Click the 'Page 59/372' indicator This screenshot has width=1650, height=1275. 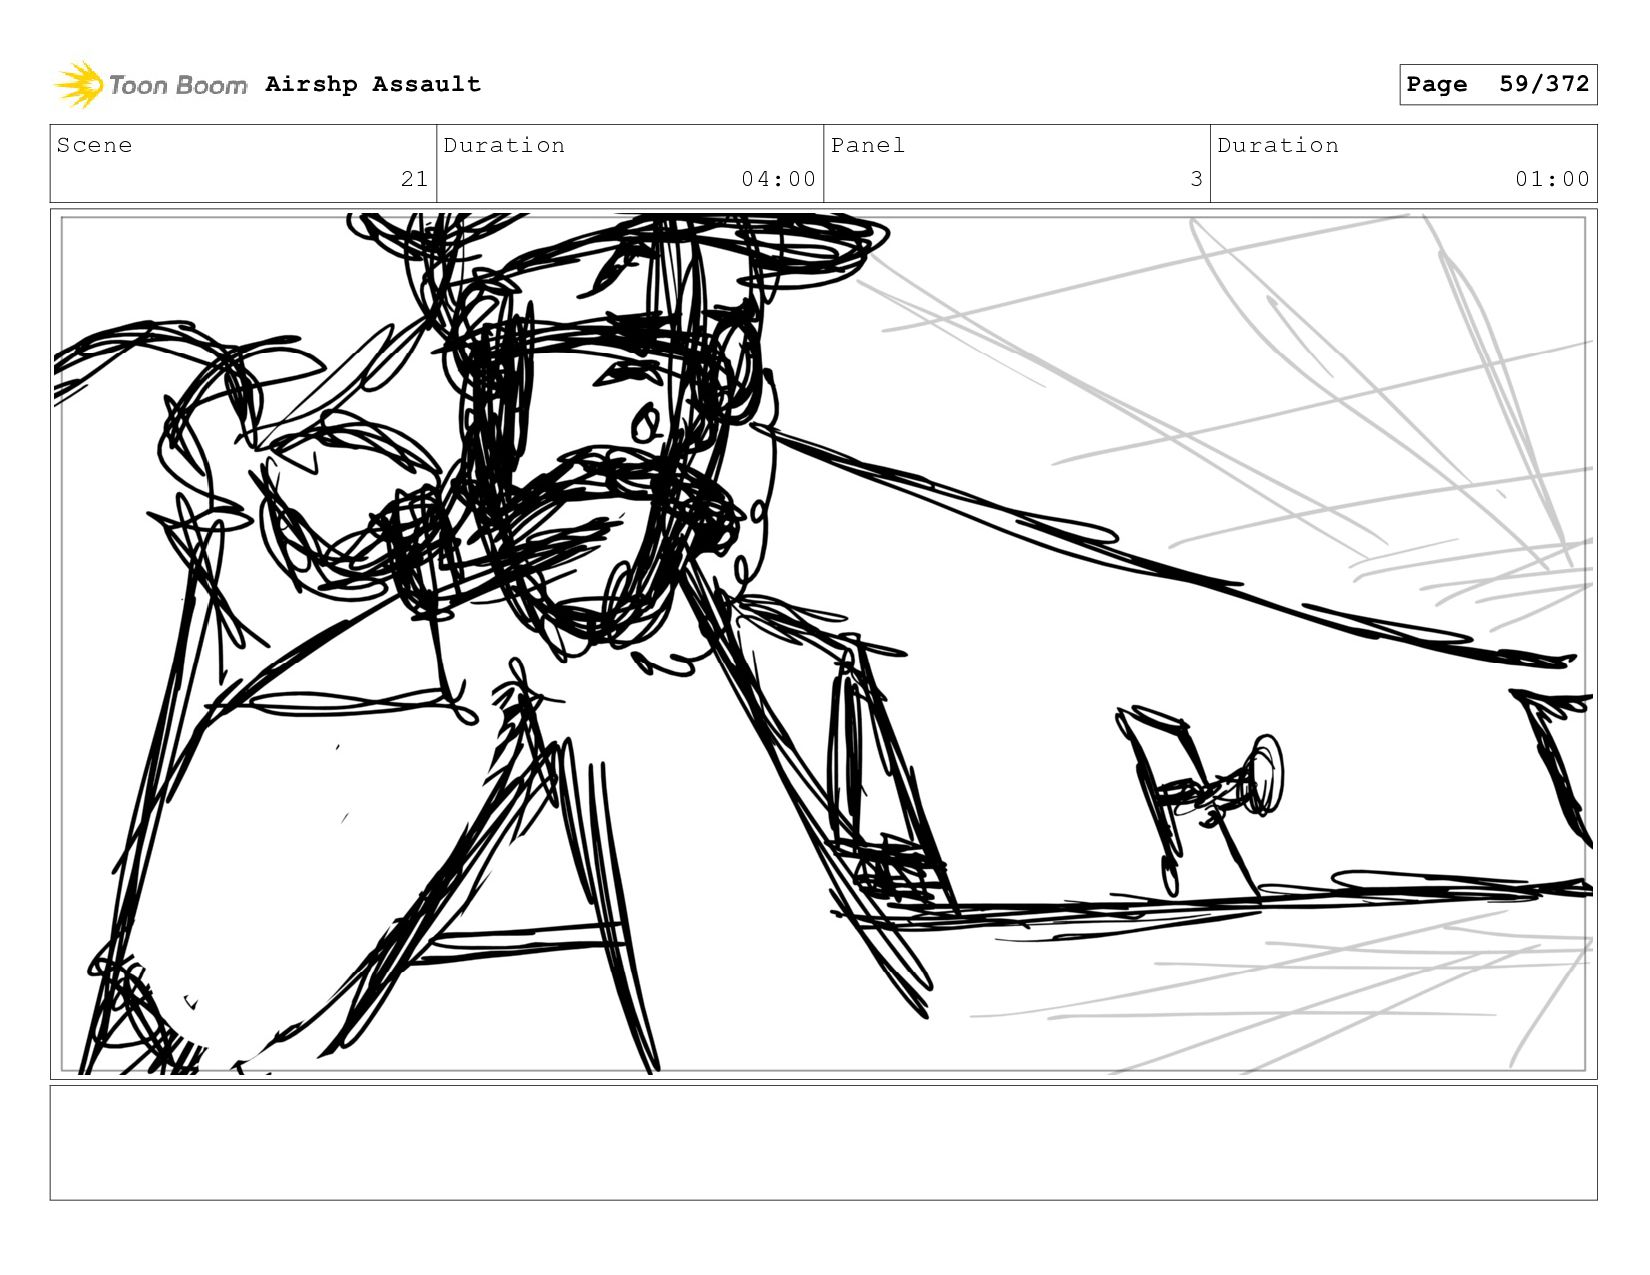click(x=1498, y=84)
